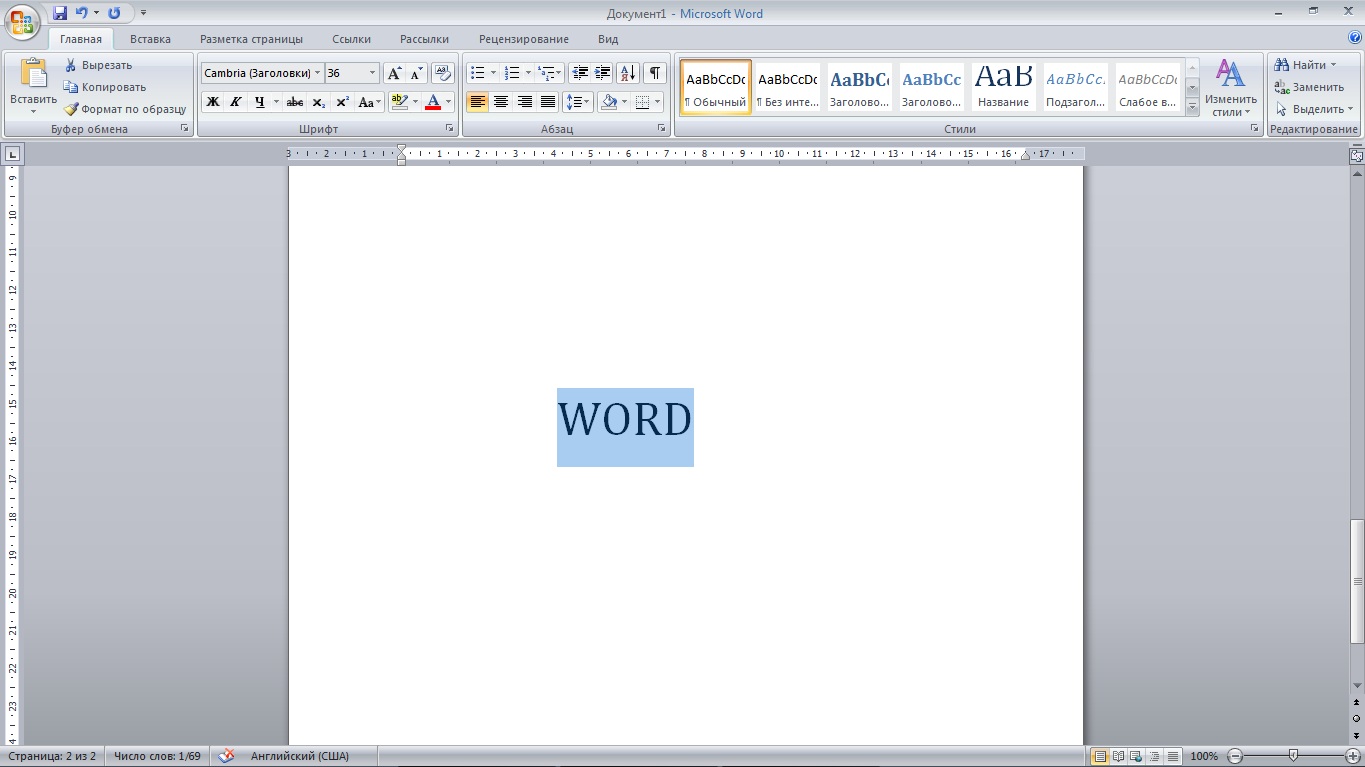Cut selection with Вырезать

(98, 65)
